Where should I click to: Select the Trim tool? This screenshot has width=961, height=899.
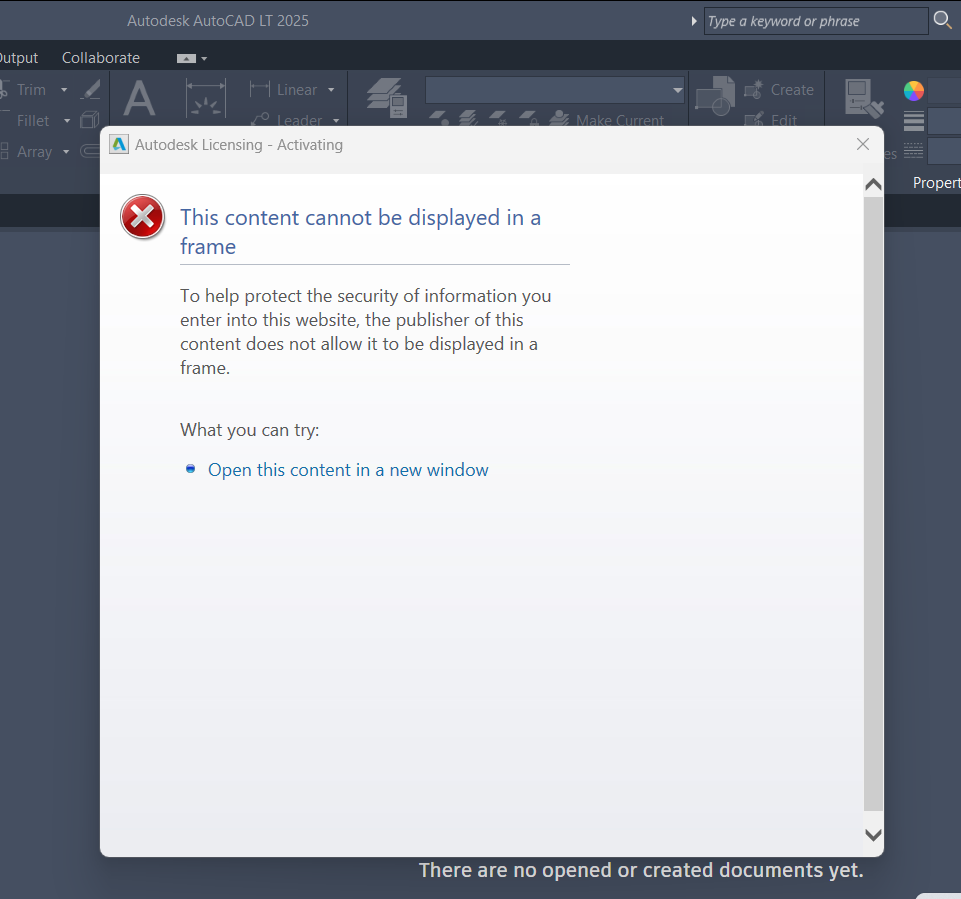click(31, 89)
